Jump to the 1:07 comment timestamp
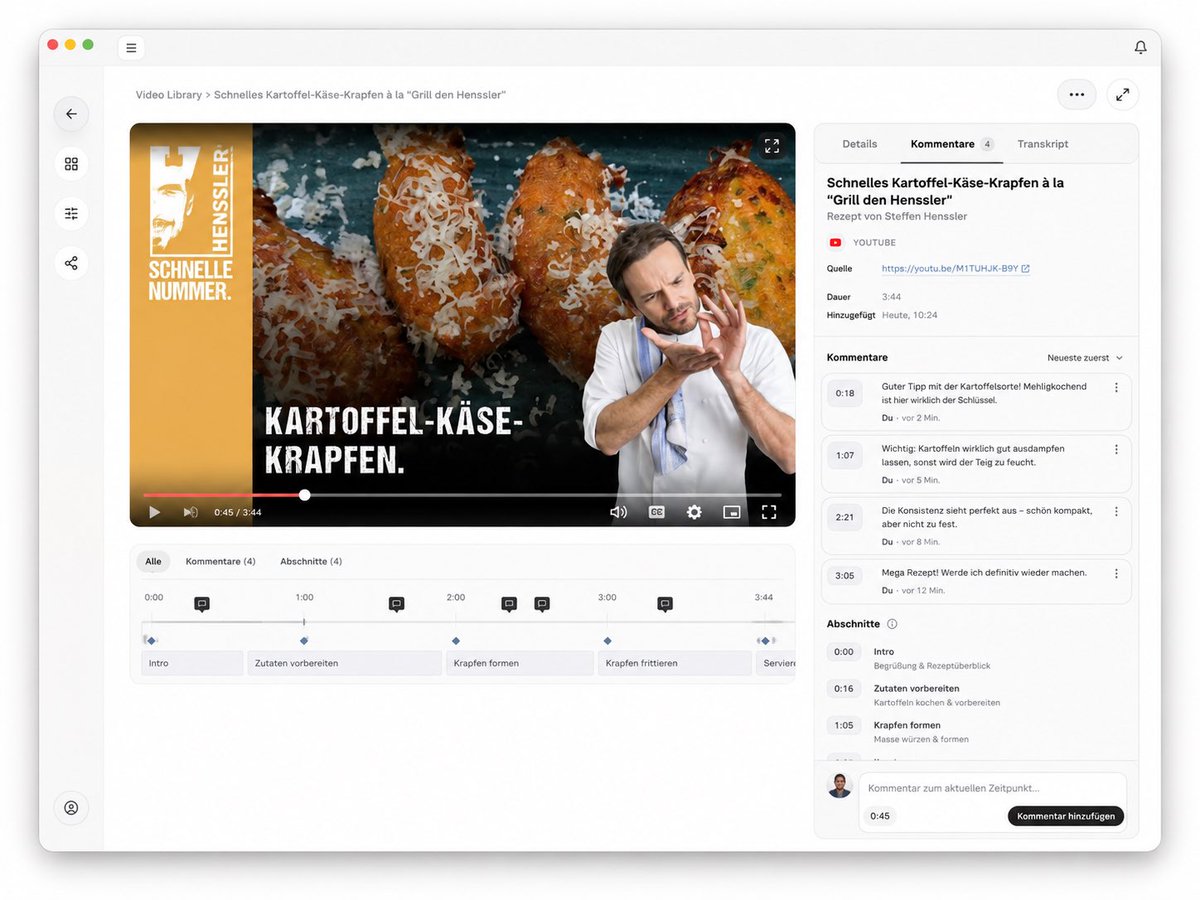The height and width of the screenshot is (900, 1200). [x=845, y=456]
